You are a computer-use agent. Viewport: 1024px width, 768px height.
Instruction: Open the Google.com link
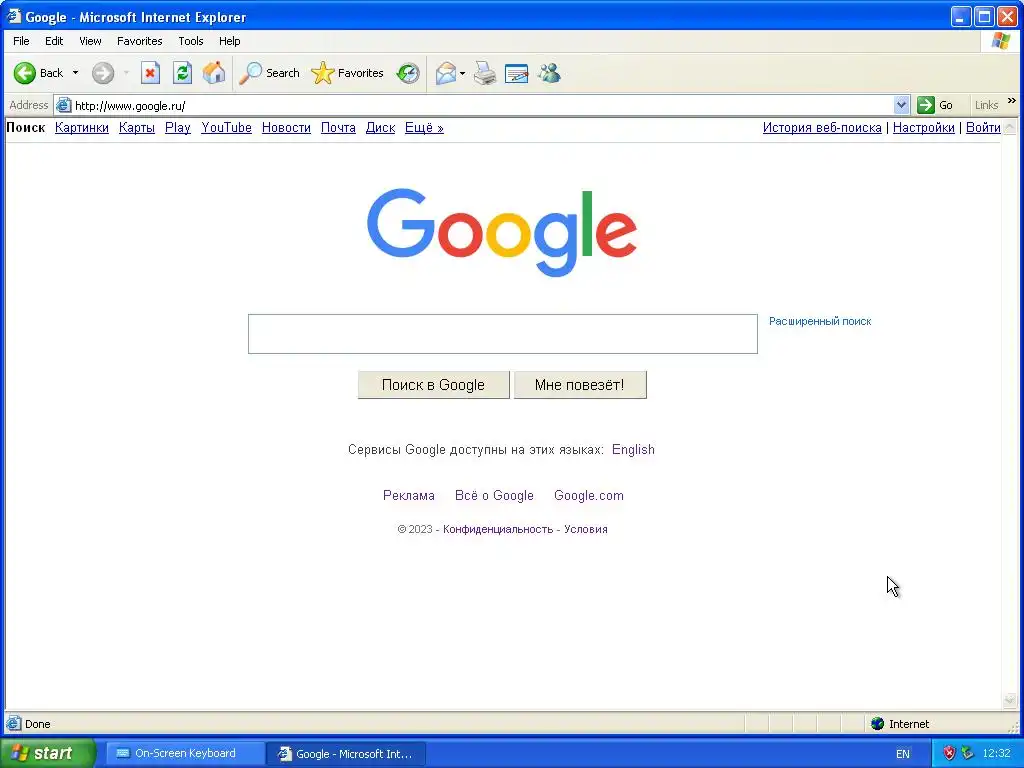588,495
